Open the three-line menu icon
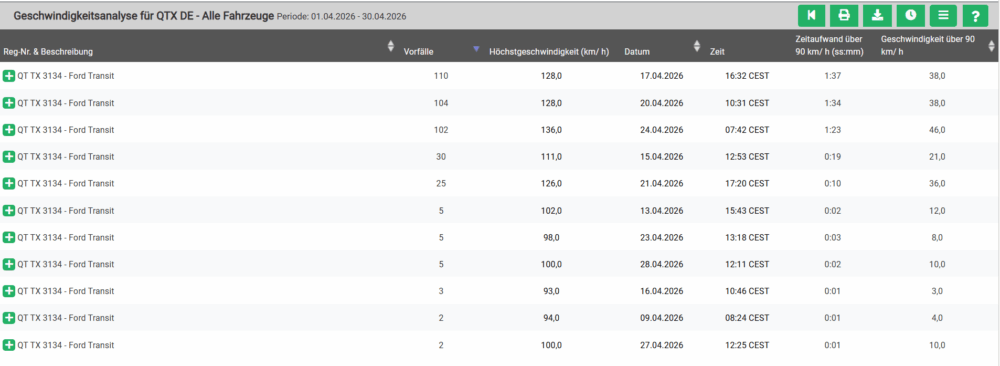This screenshot has width=1000, height=366. coord(943,15)
